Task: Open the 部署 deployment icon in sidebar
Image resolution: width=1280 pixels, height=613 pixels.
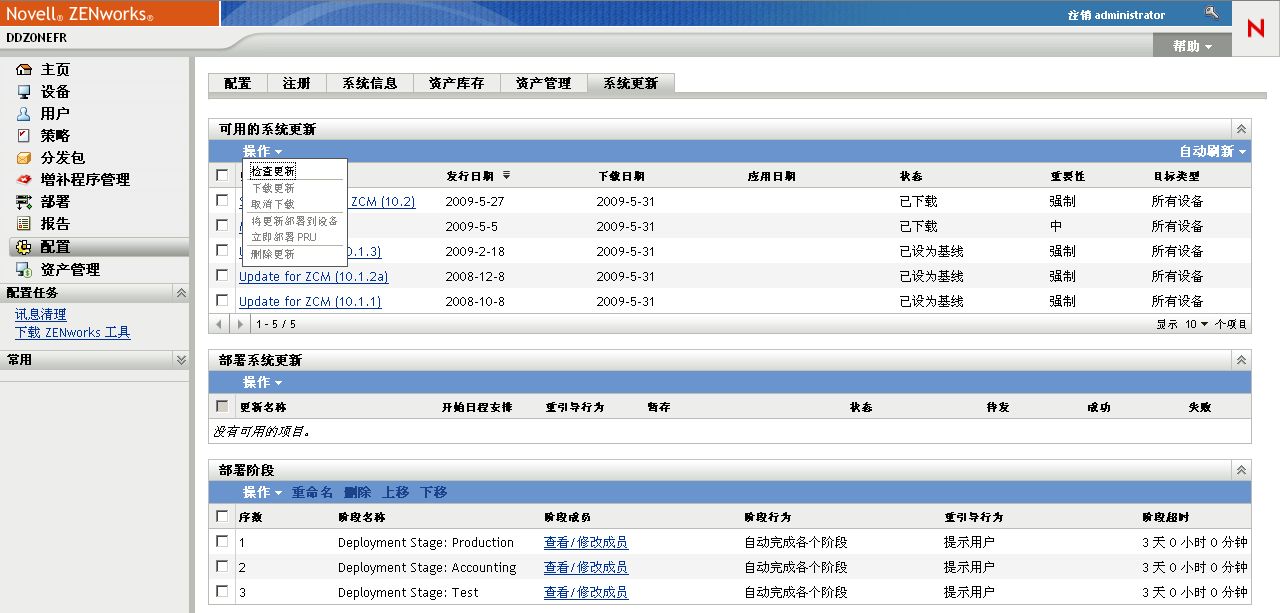Action: pyautogui.click(x=24, y=202)
